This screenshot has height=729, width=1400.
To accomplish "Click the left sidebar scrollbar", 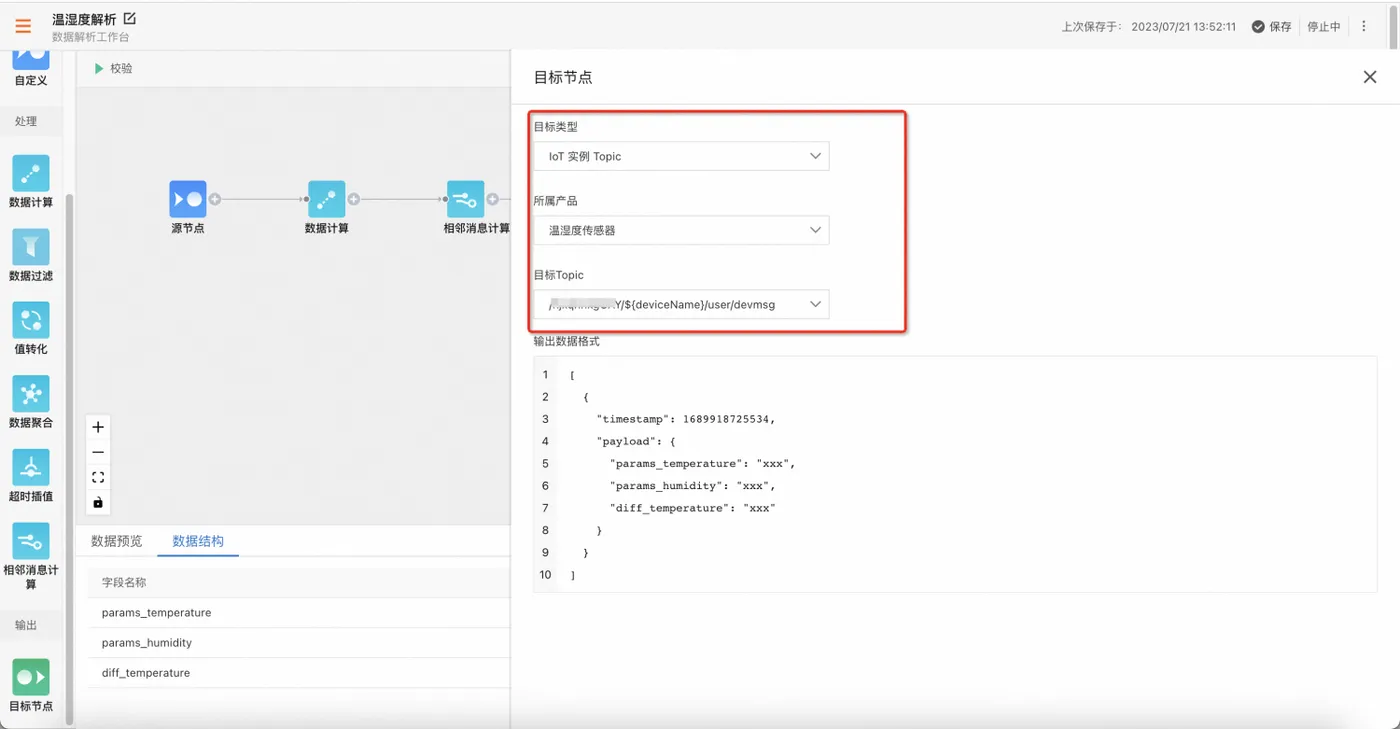I will coord(69,458).
